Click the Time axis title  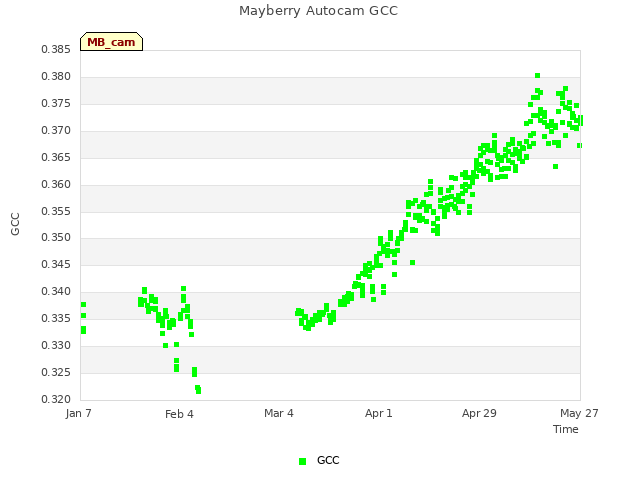(566, 429)
